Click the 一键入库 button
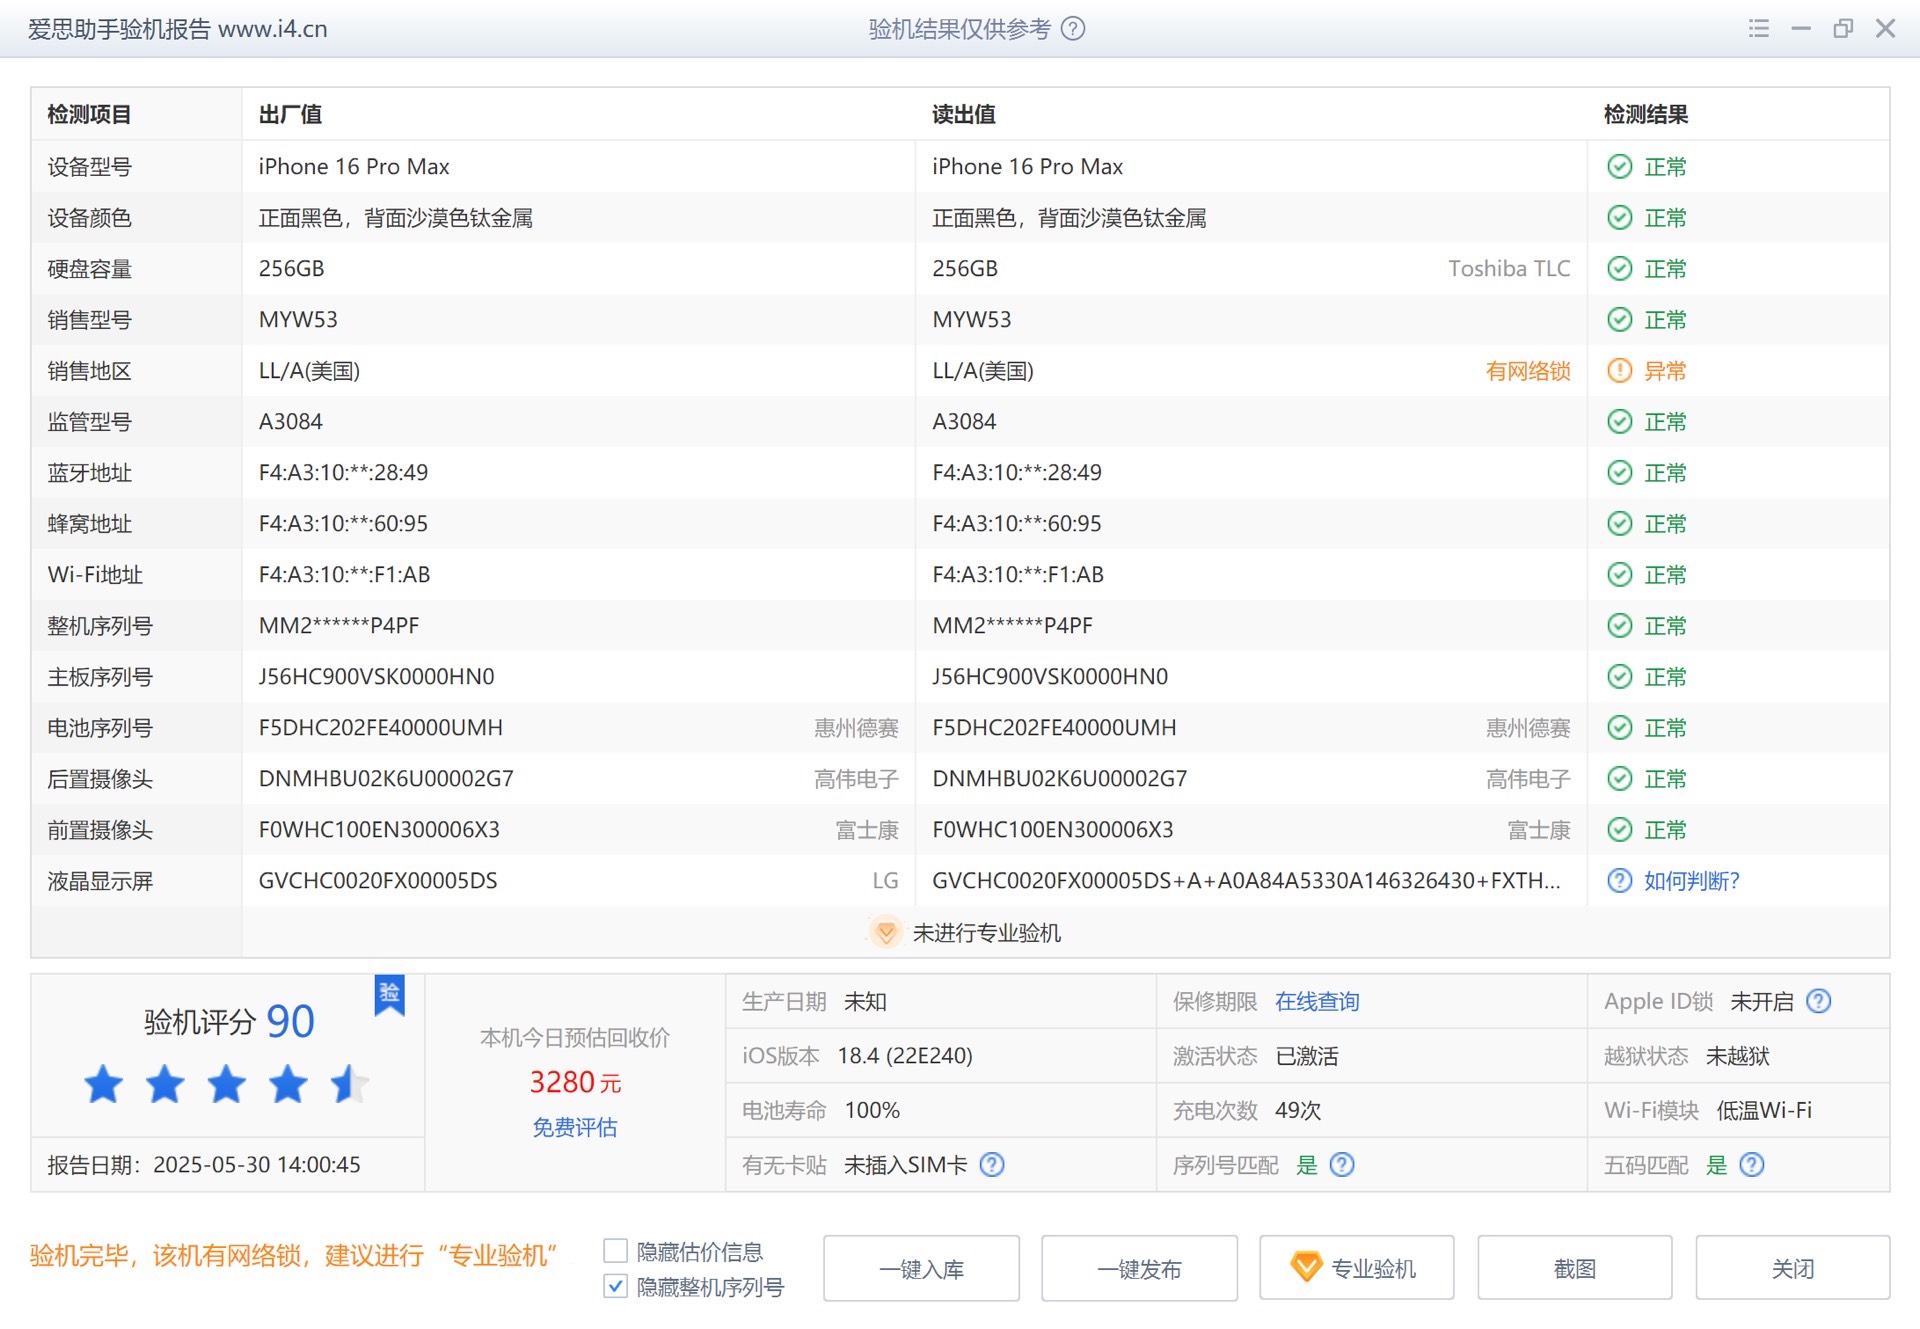The width and height of the screenshot is (1920, 1329). tap(921, 1269)
